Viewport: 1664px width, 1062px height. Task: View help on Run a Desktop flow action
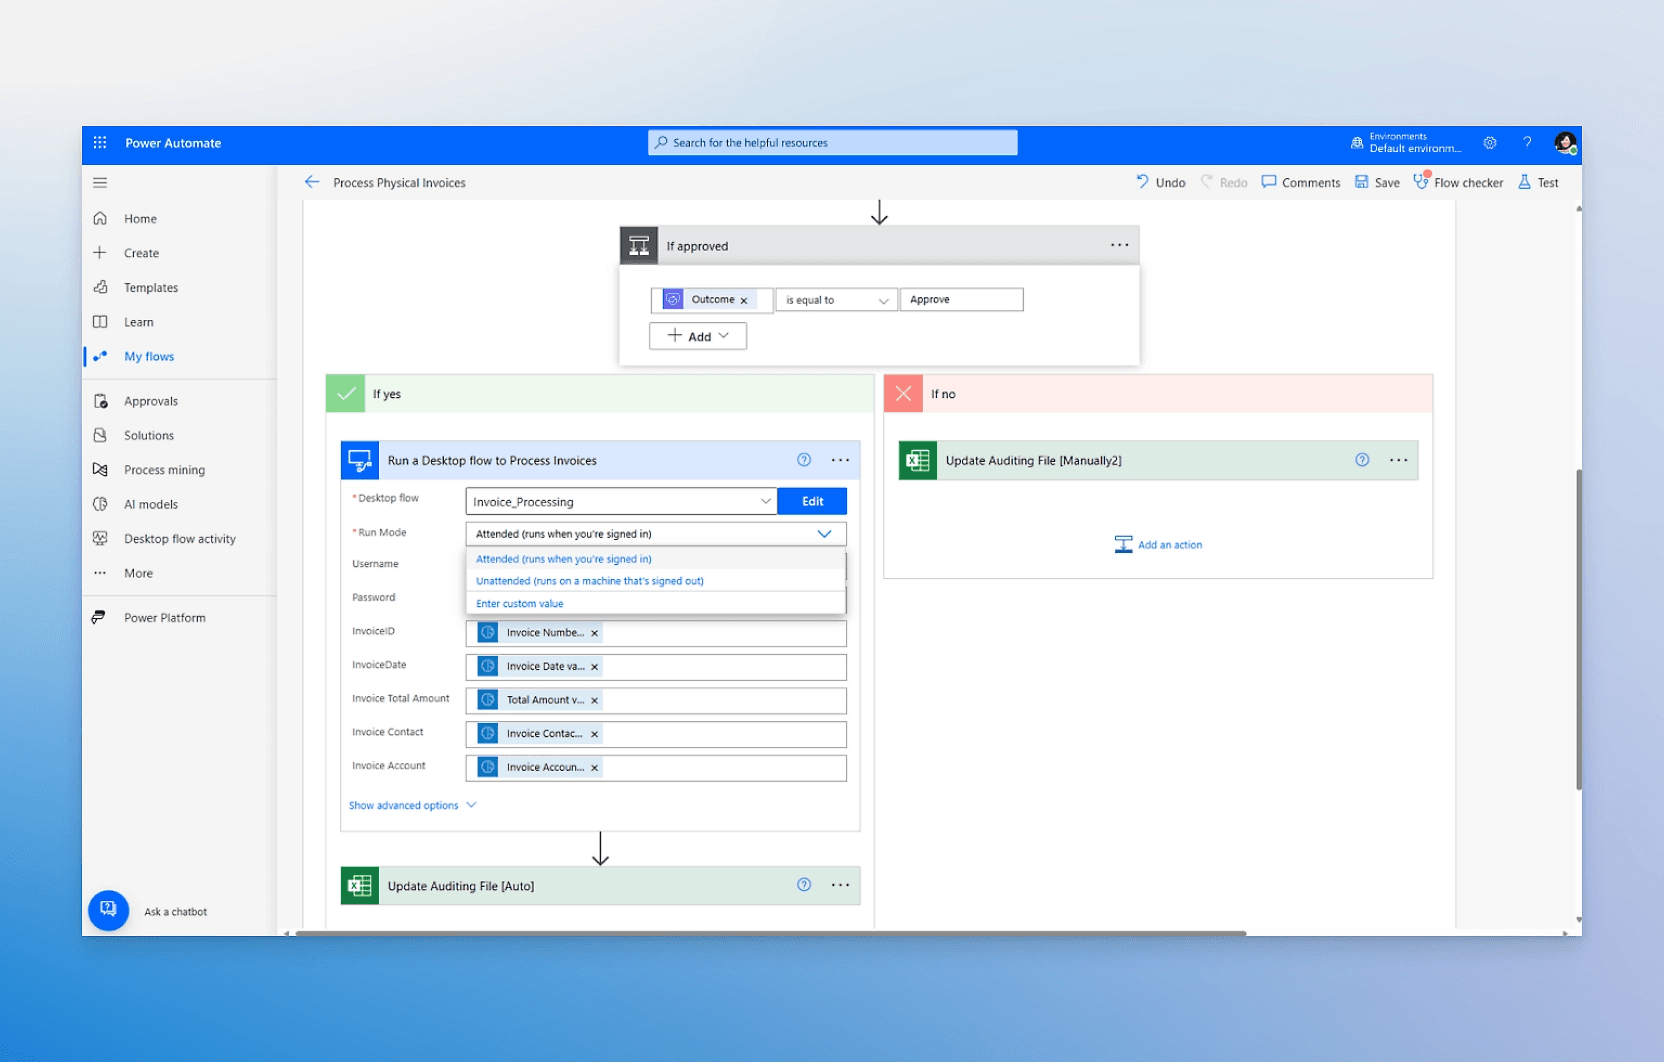(x=803, y=460)
